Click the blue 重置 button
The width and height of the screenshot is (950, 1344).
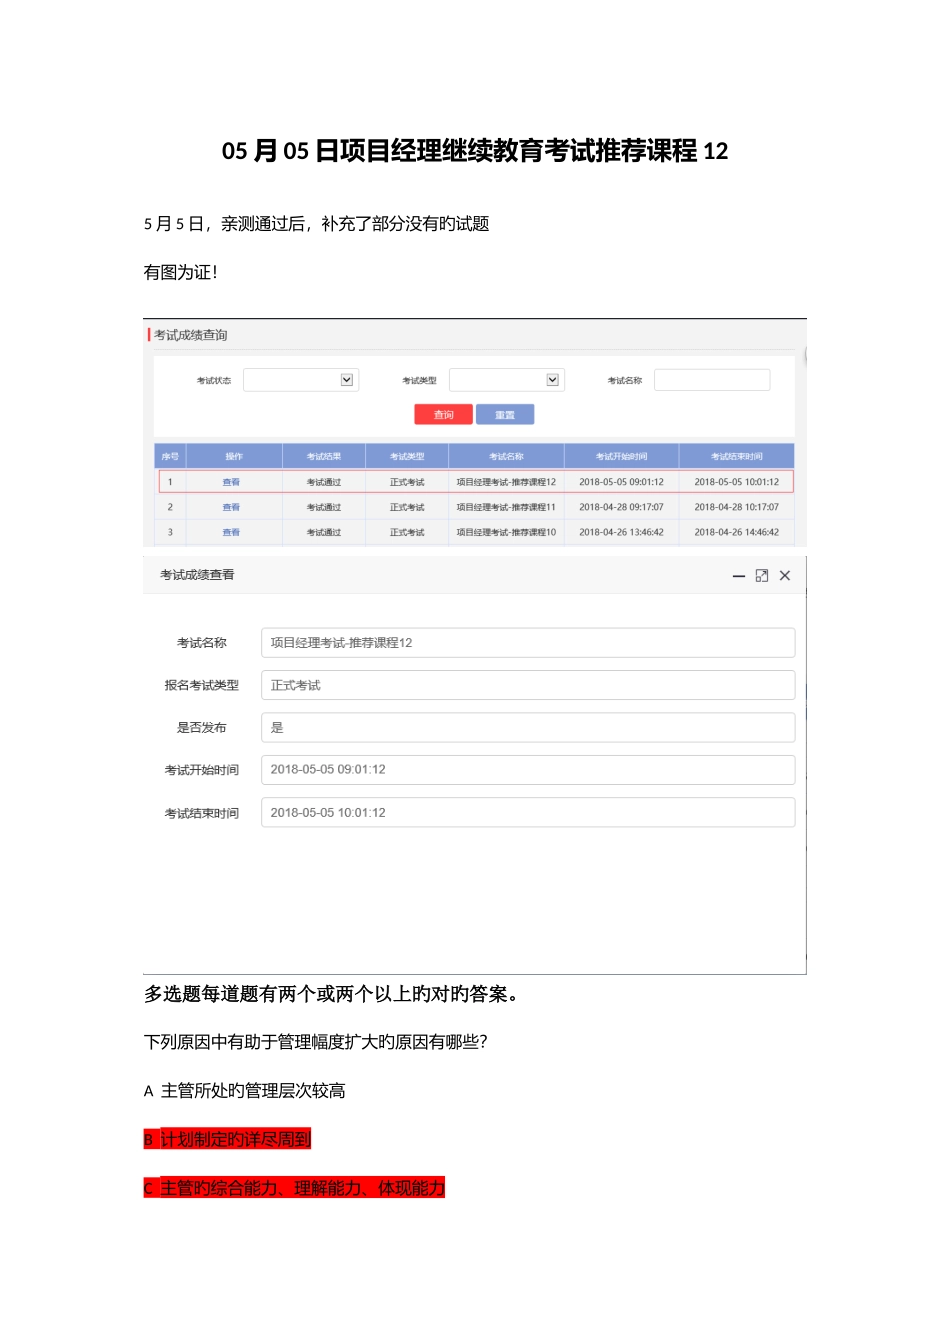[505, 415]
